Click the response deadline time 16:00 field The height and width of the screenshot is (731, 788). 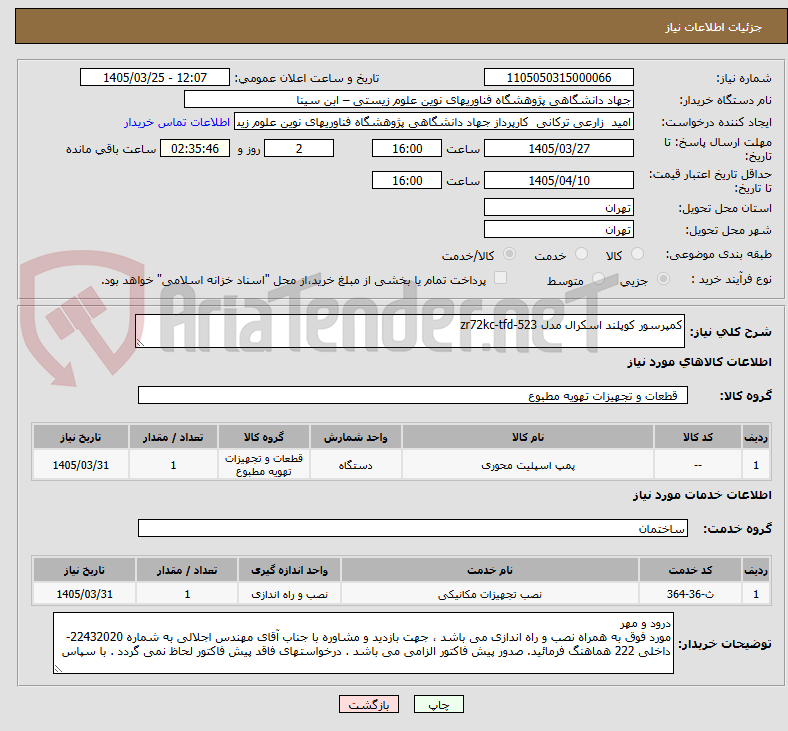pyautogui.click(x=407, y=149)
